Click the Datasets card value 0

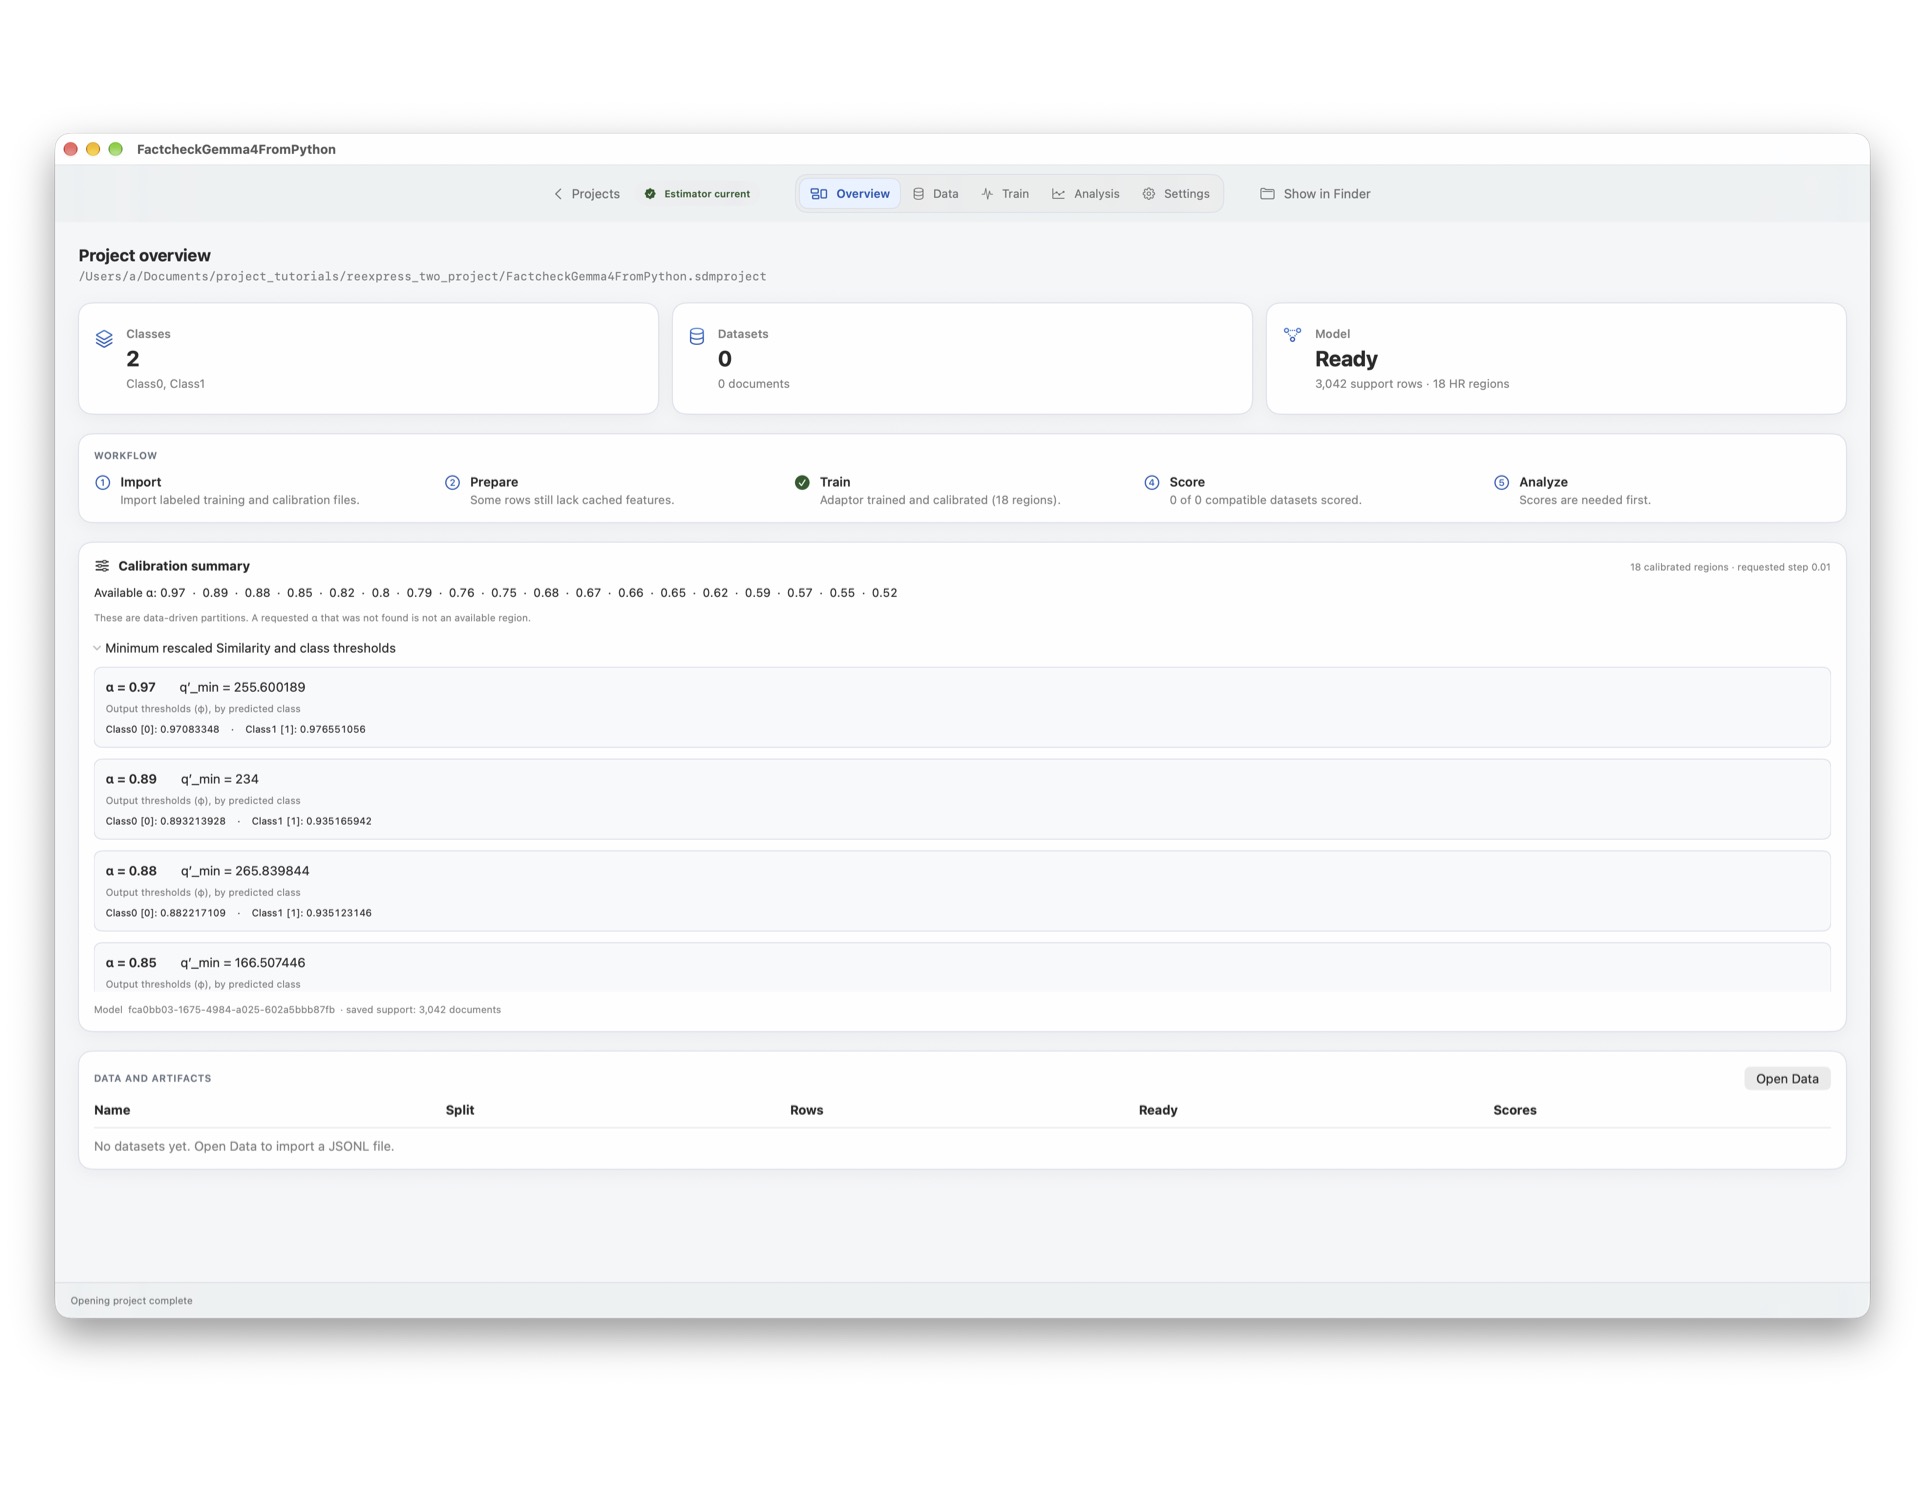(x=725, y=359)
